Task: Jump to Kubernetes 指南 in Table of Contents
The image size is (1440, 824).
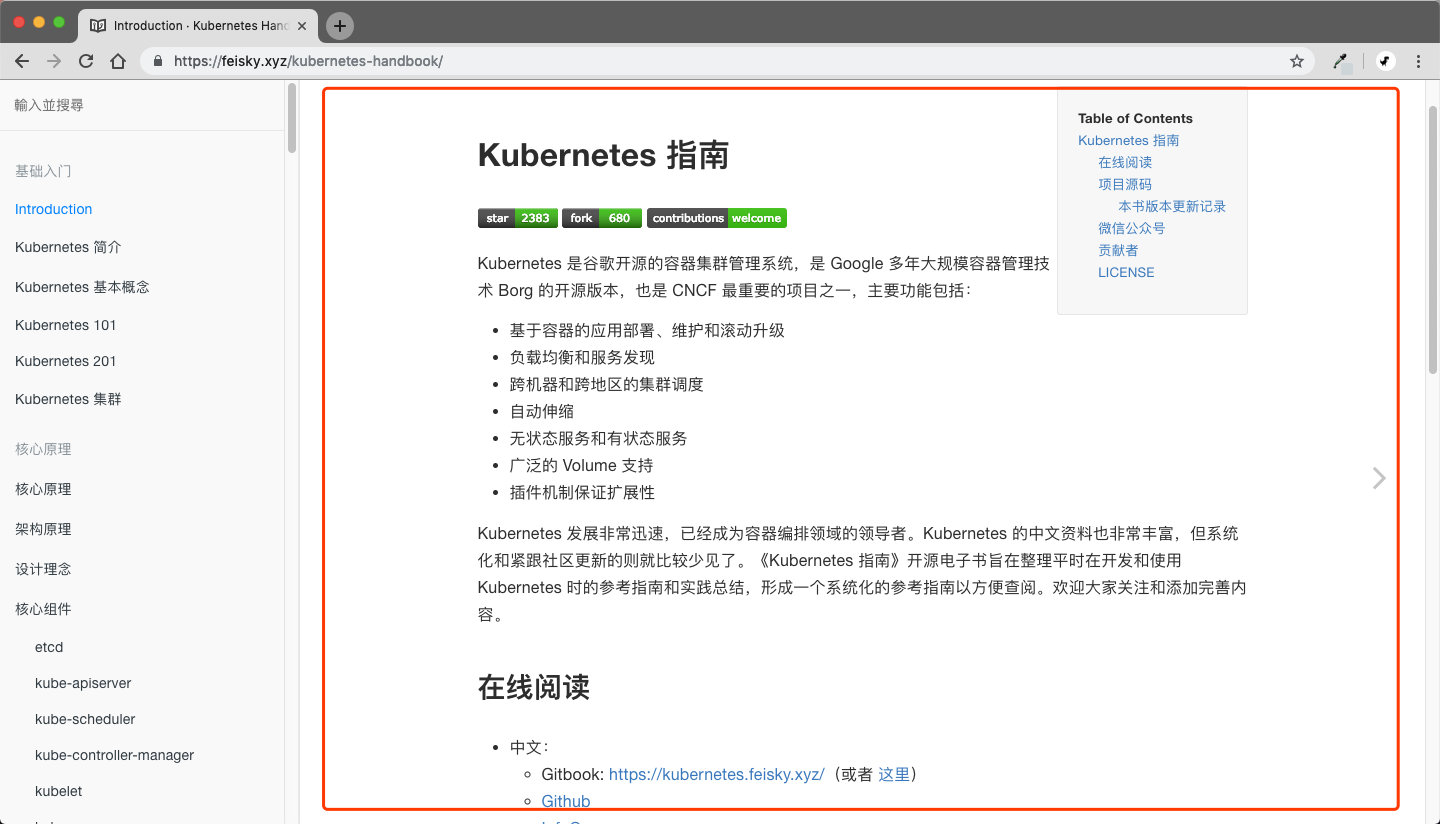Action: pyautogui.click(x=1128, y=140)
